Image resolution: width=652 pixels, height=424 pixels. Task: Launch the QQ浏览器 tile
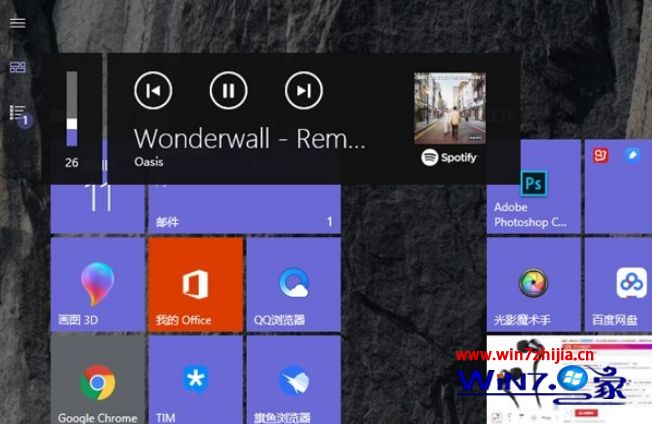click(294, 285)
